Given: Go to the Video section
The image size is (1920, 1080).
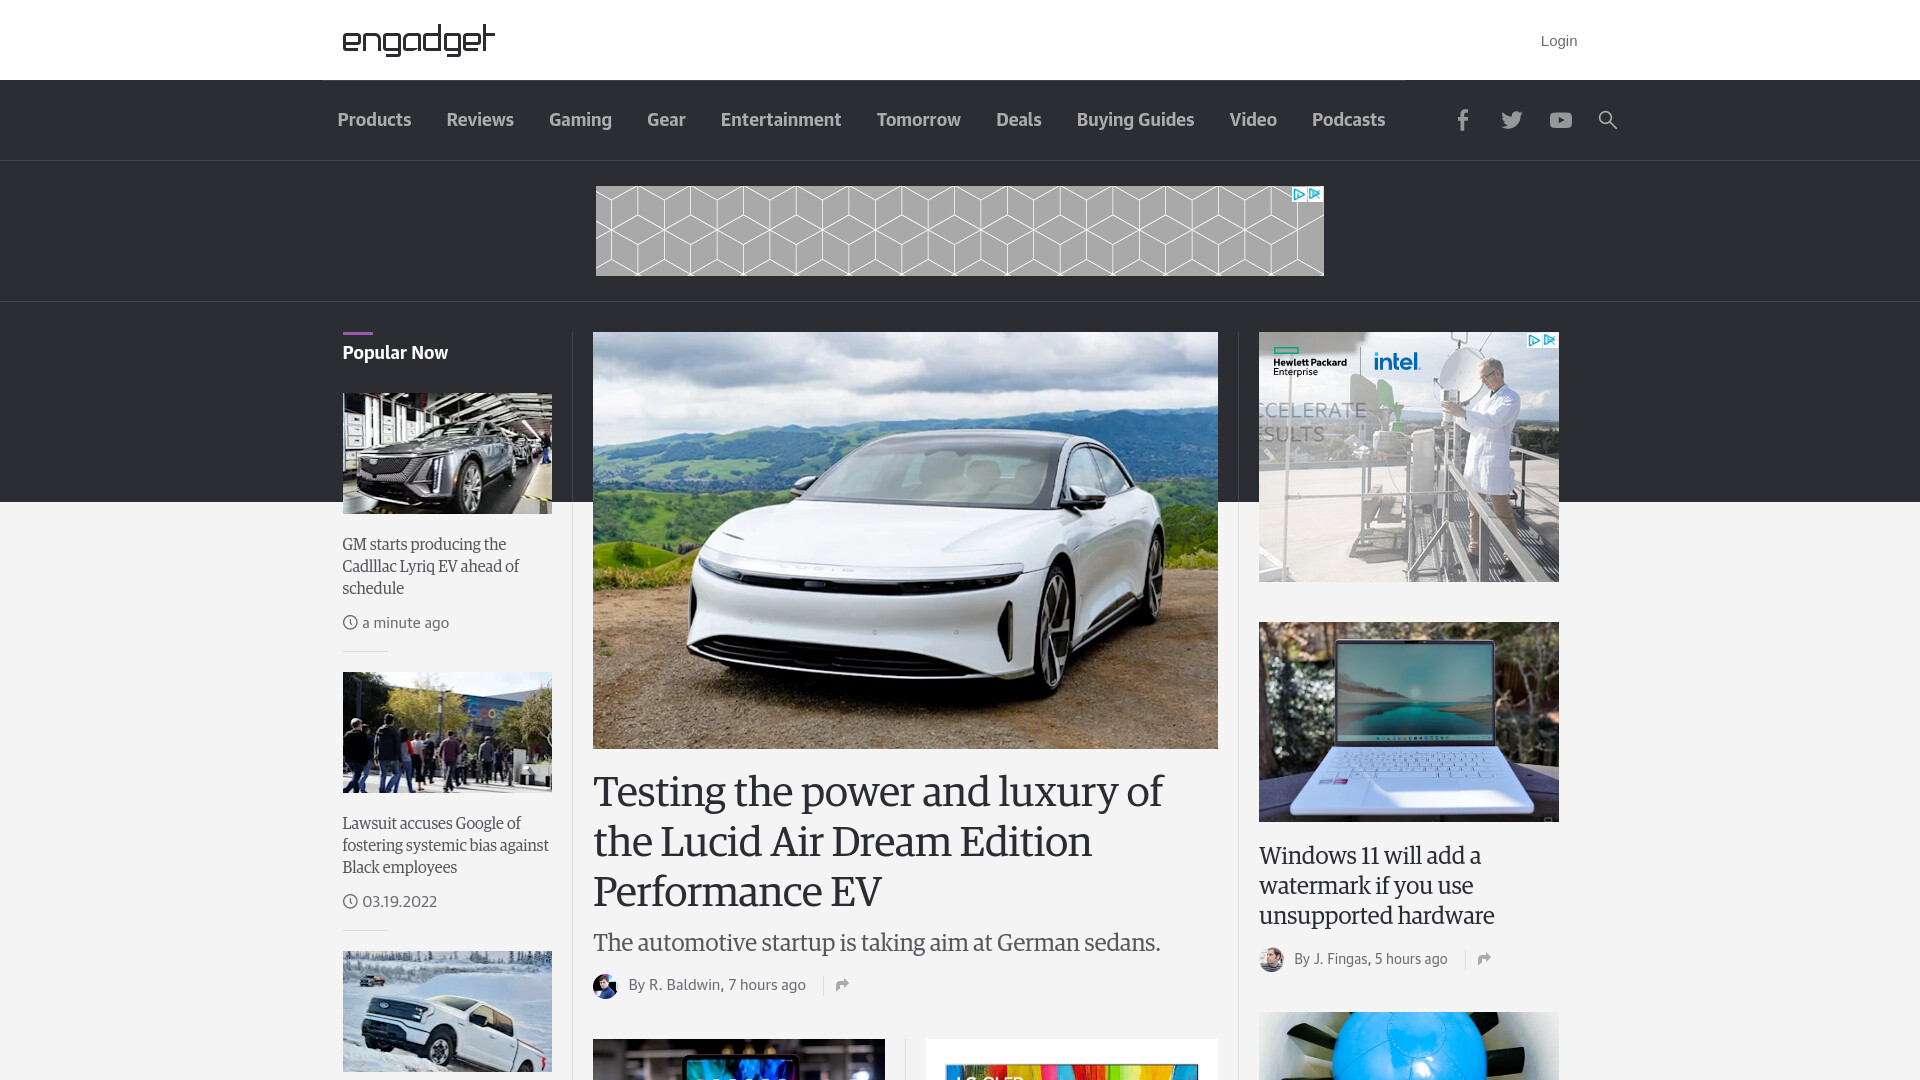Looking at the screenshot, I should coord(1253,120).
